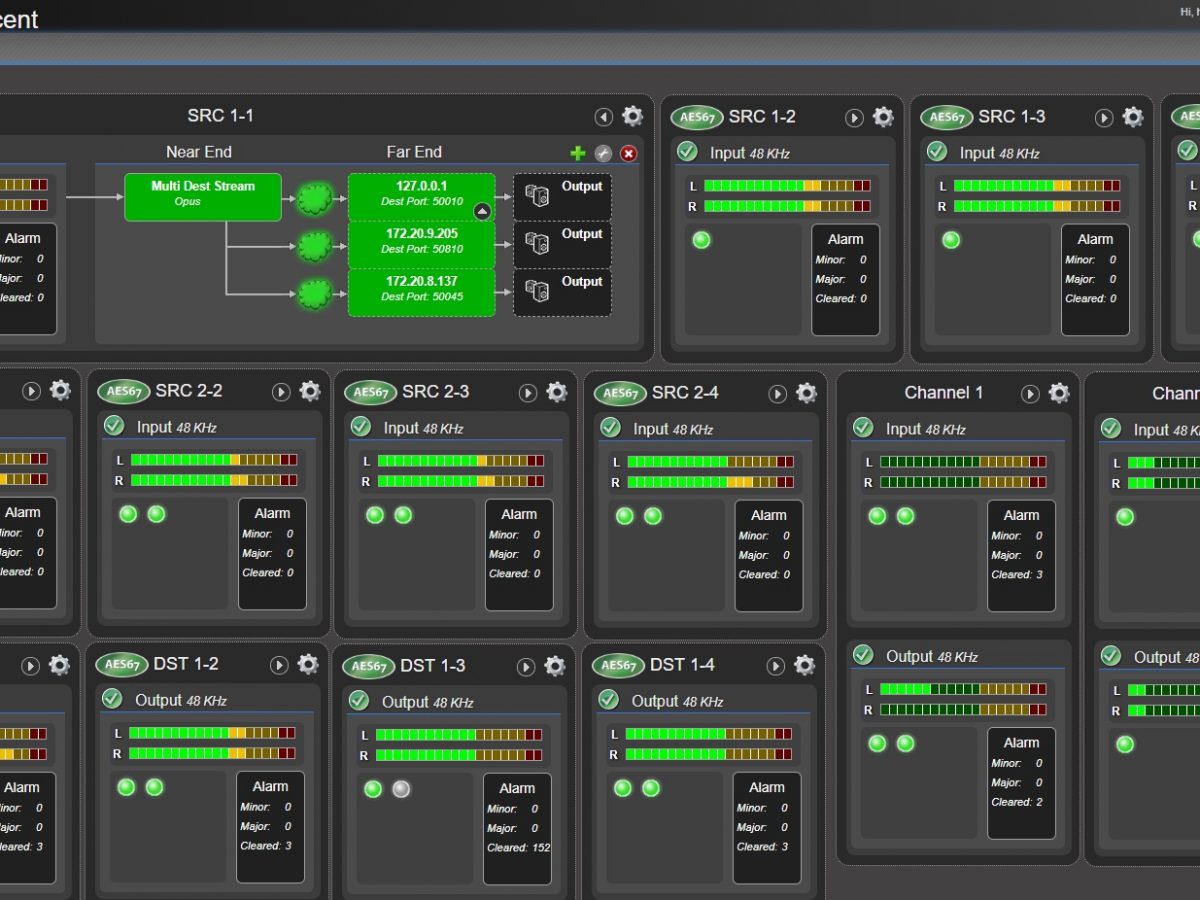The image size is (1200, 900).
Task: Select the Near End tab label
Action: (x=198, y=152)
